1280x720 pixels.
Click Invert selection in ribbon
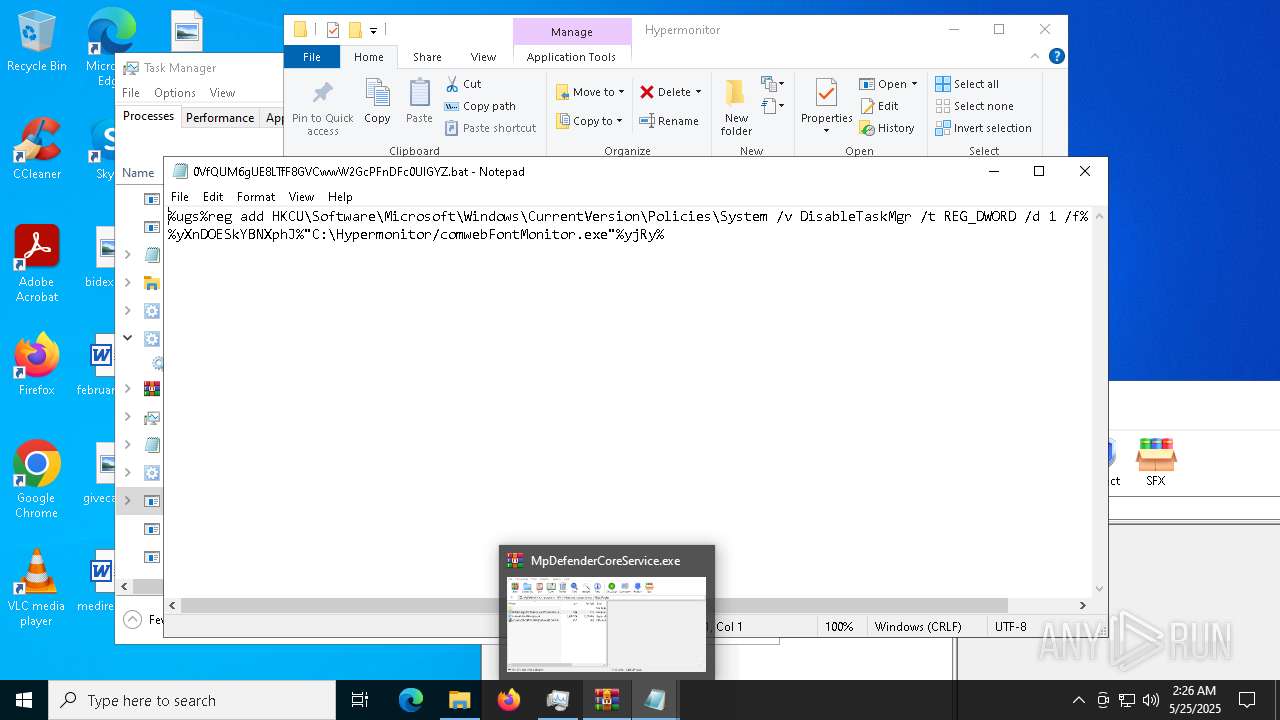(983, 128)
